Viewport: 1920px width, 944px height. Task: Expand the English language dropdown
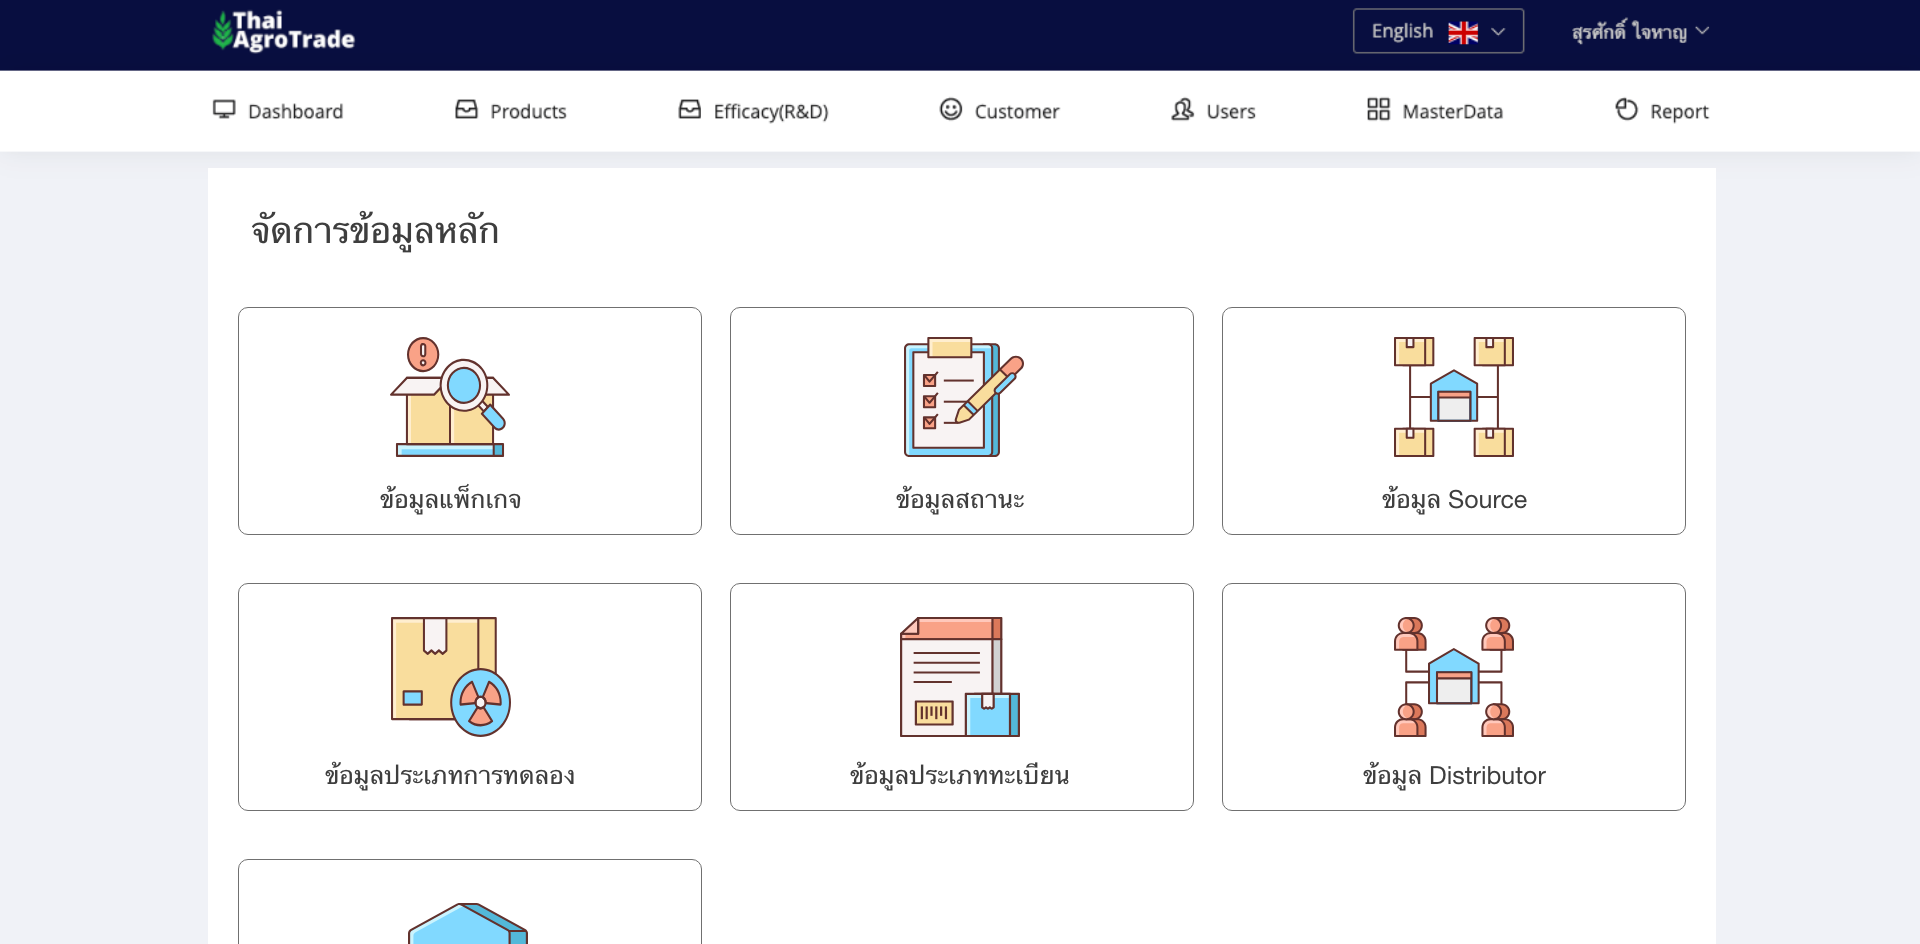(1437, 31)
